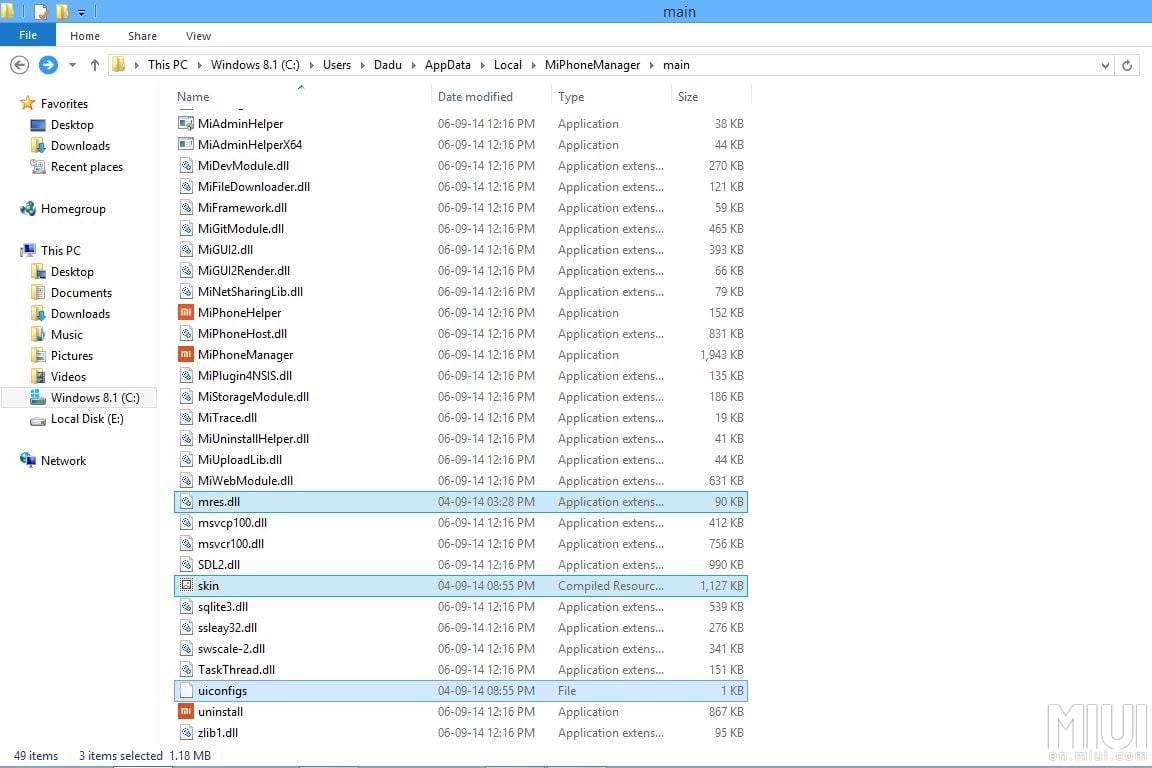Open Music under This PC

(66, 334)
